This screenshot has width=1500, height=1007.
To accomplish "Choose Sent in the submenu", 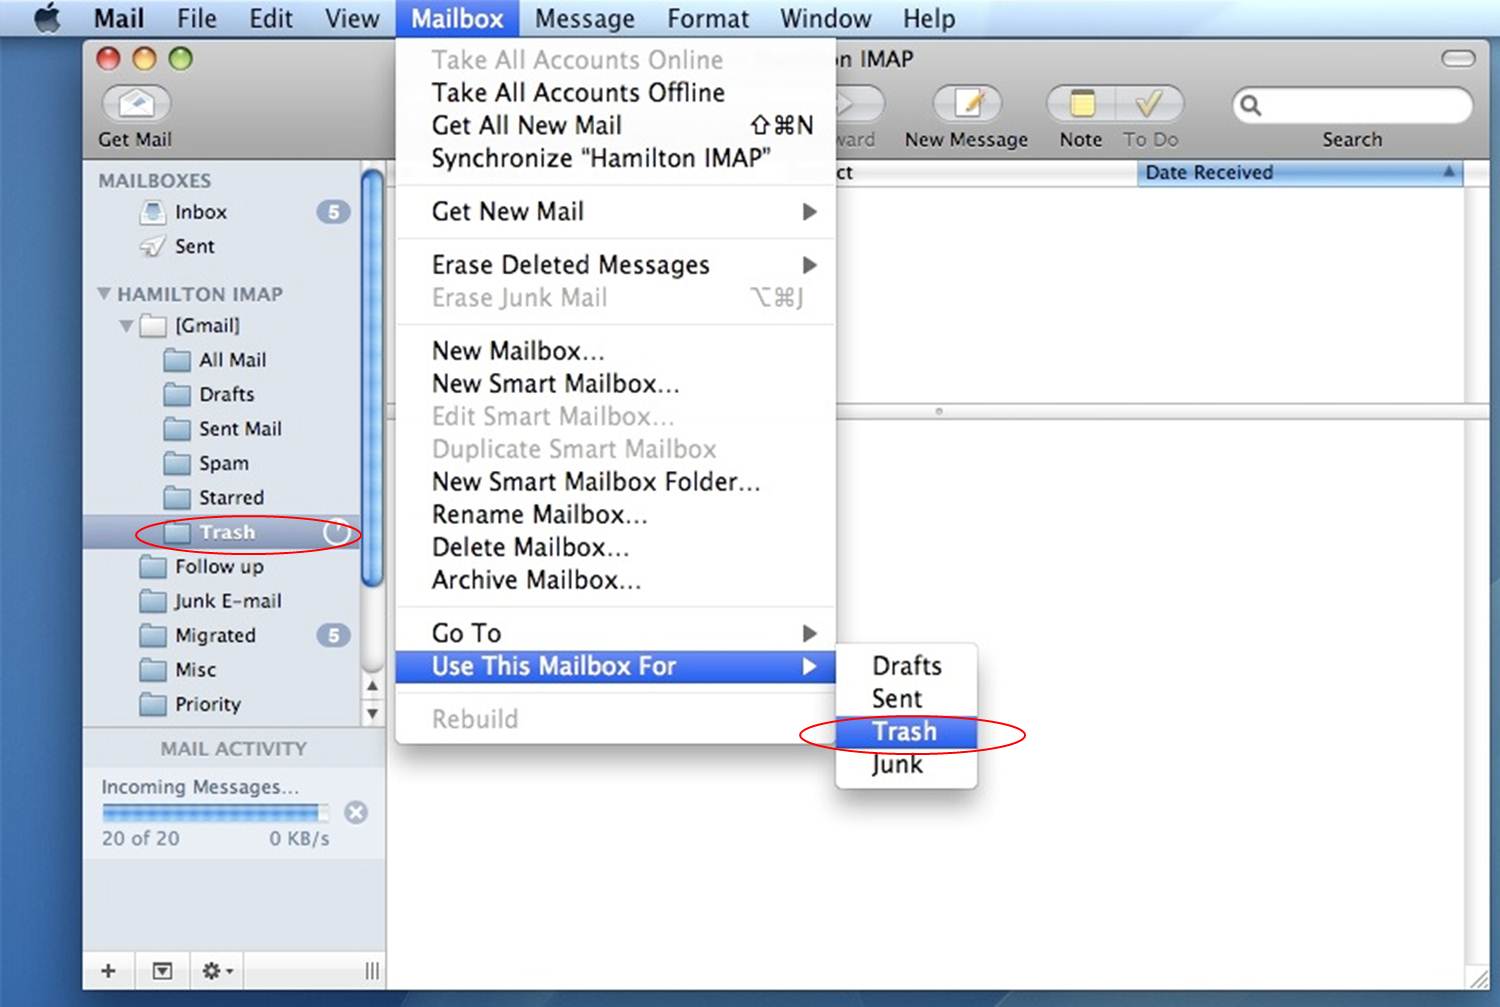I will click(906, 699).
